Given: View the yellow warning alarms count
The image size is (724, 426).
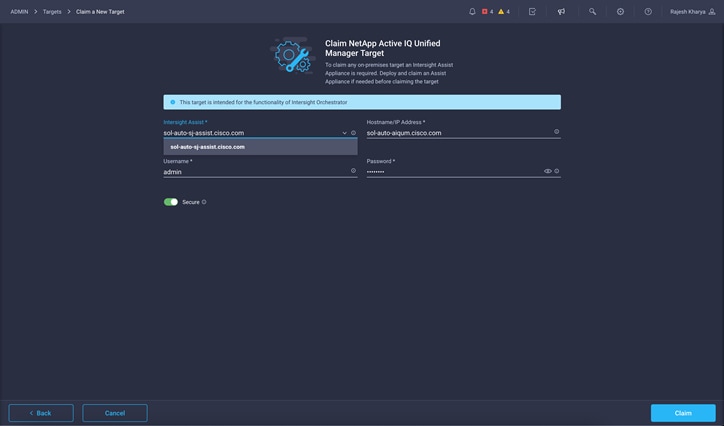Looking at the screenshot, I should pyautogui.click(x=504, y=12).
